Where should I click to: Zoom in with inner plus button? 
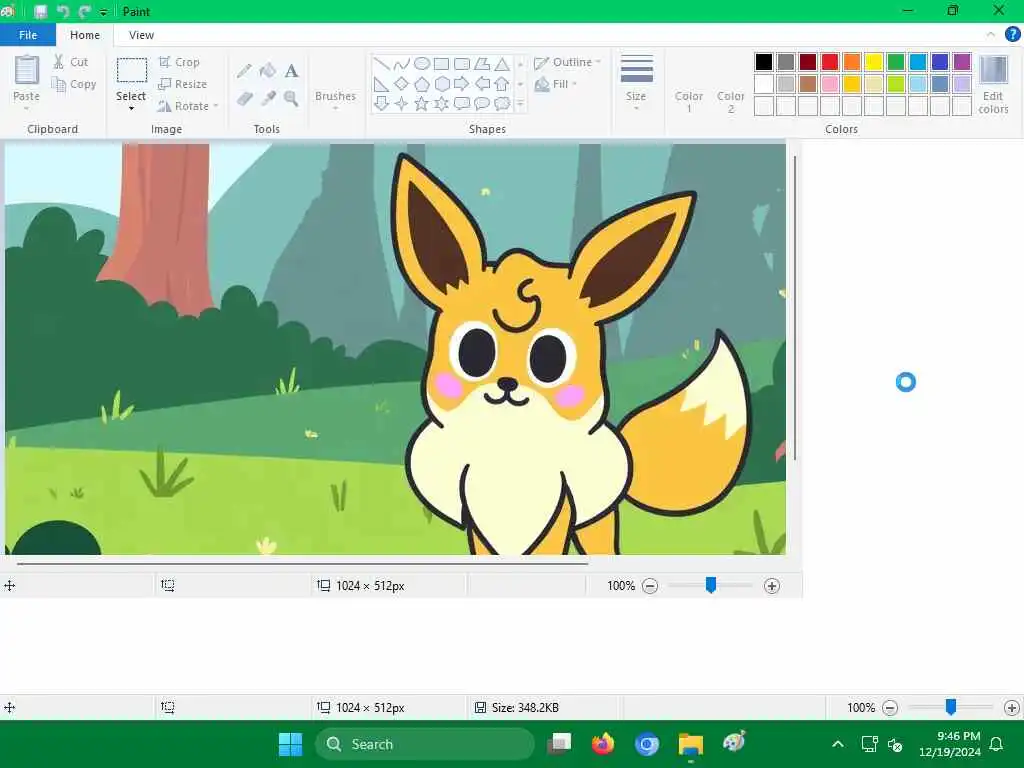pyautogui.click(x=772, y=586)
